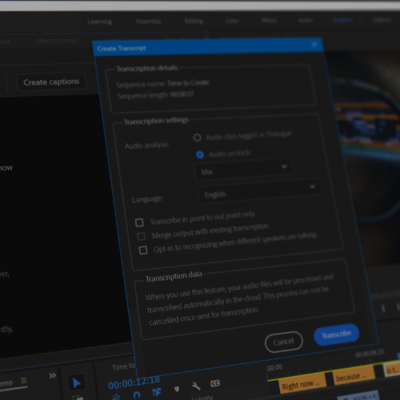The width and height of the screenshot is (400, 400).
Task: Click the timeline ruler near 00:00:04:23
Action: [369, 353]
